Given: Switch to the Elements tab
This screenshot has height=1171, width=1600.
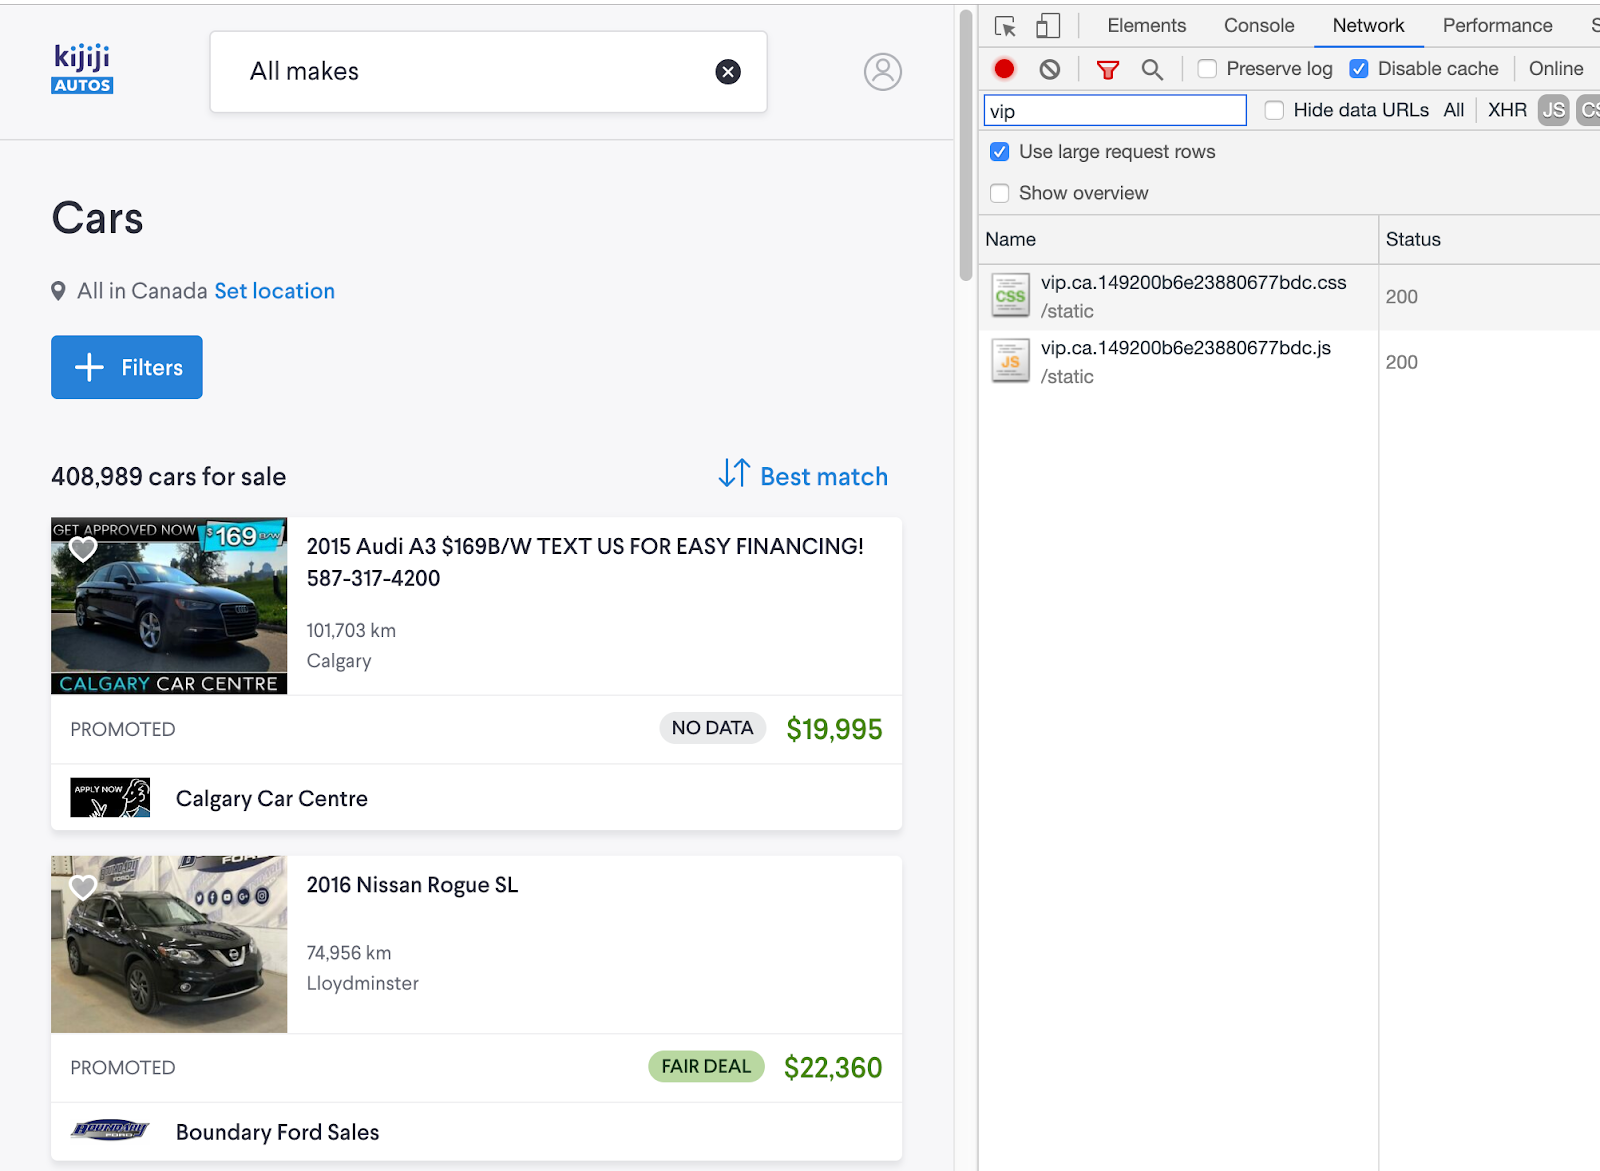Looking at the screenshot, I should 1146,26.
